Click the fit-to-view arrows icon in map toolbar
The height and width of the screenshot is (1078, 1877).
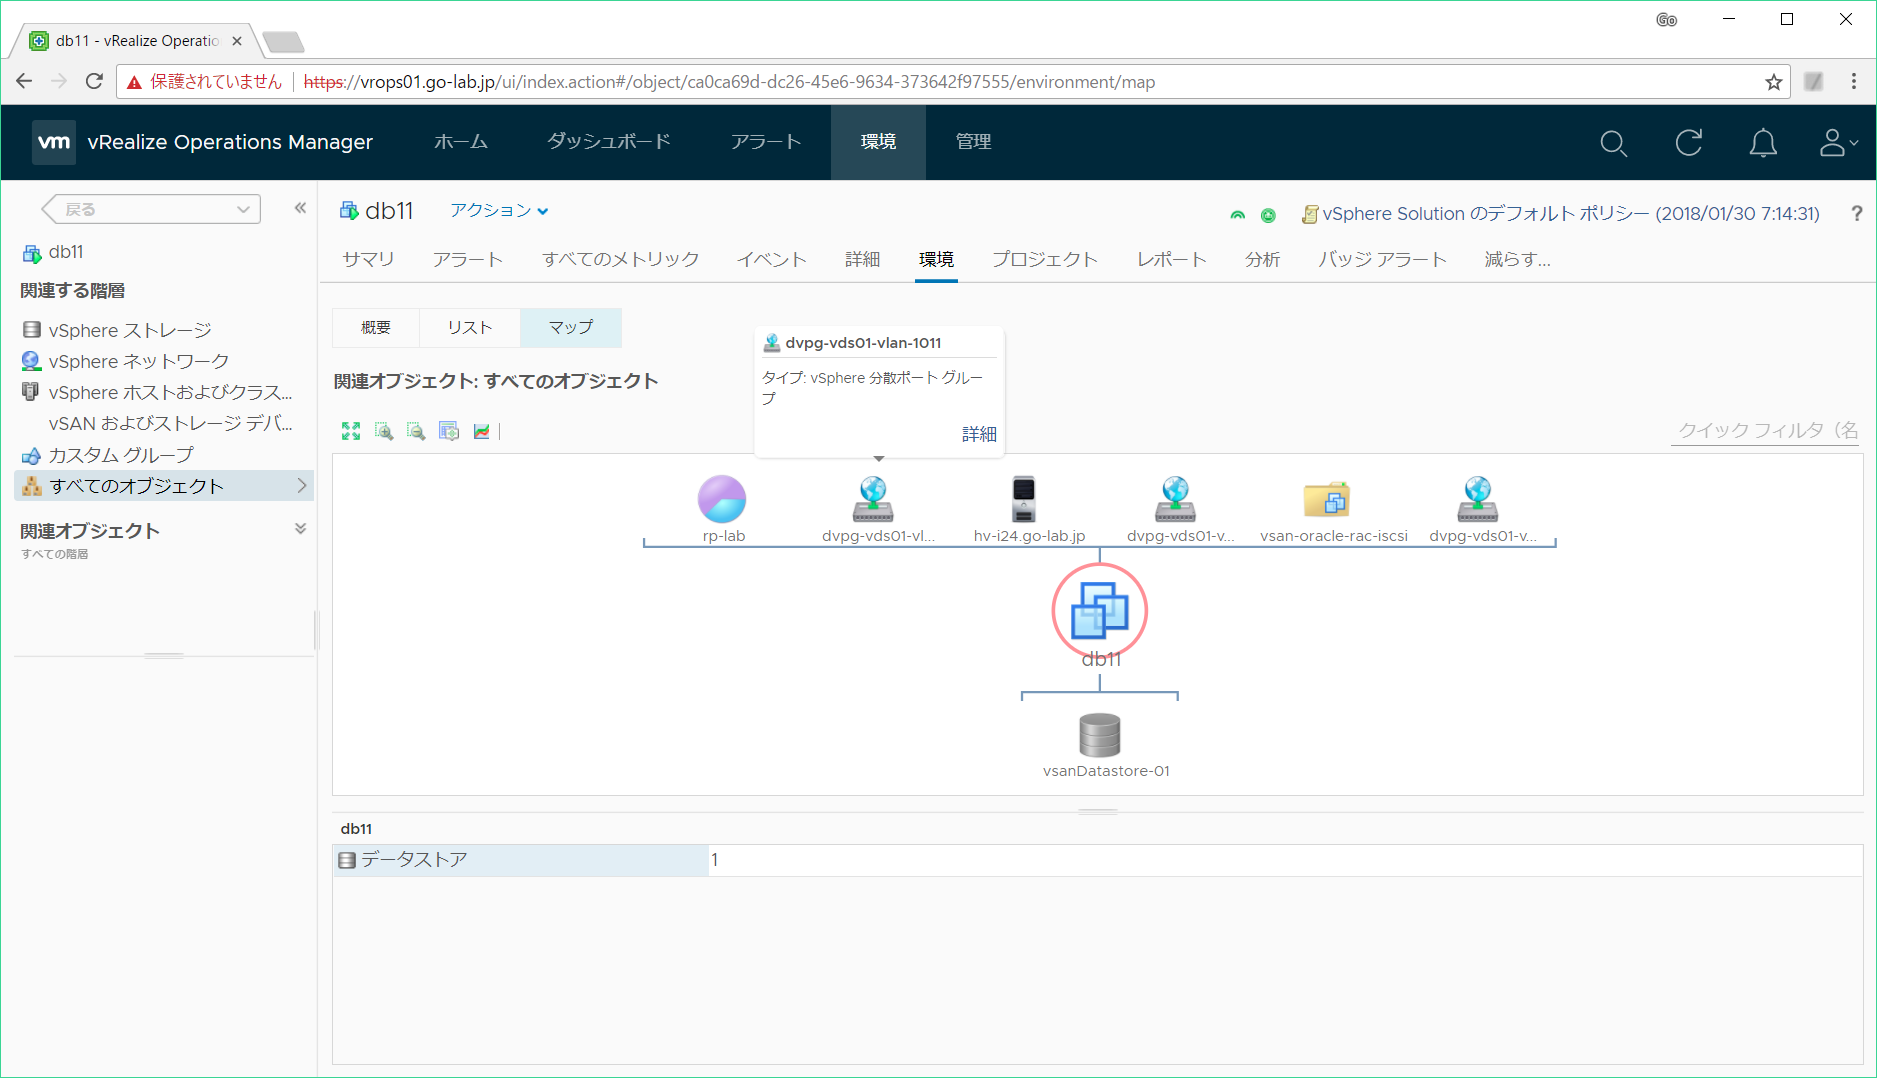pyautogui.click(x=351, y=431)
